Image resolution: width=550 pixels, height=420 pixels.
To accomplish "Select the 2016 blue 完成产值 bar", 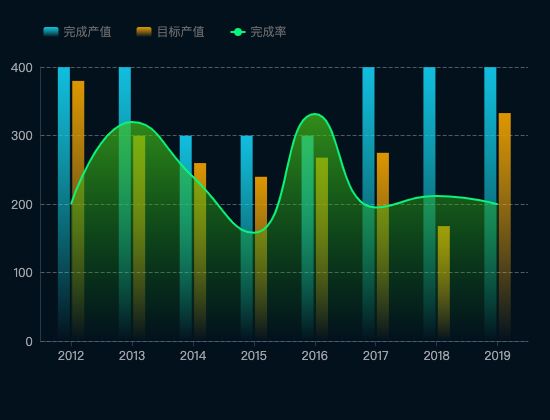I will click(x=308, y=238).
